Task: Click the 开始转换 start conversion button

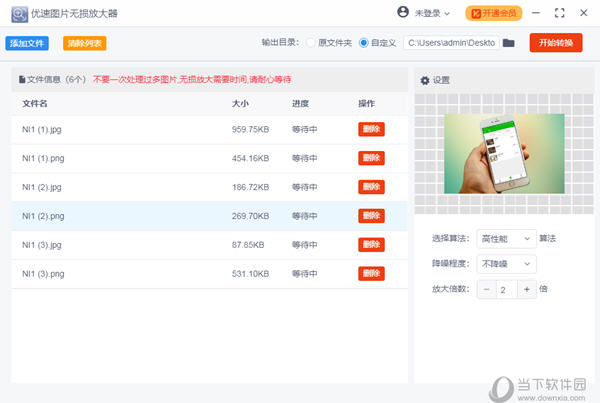Action: [x=556, y=42]
